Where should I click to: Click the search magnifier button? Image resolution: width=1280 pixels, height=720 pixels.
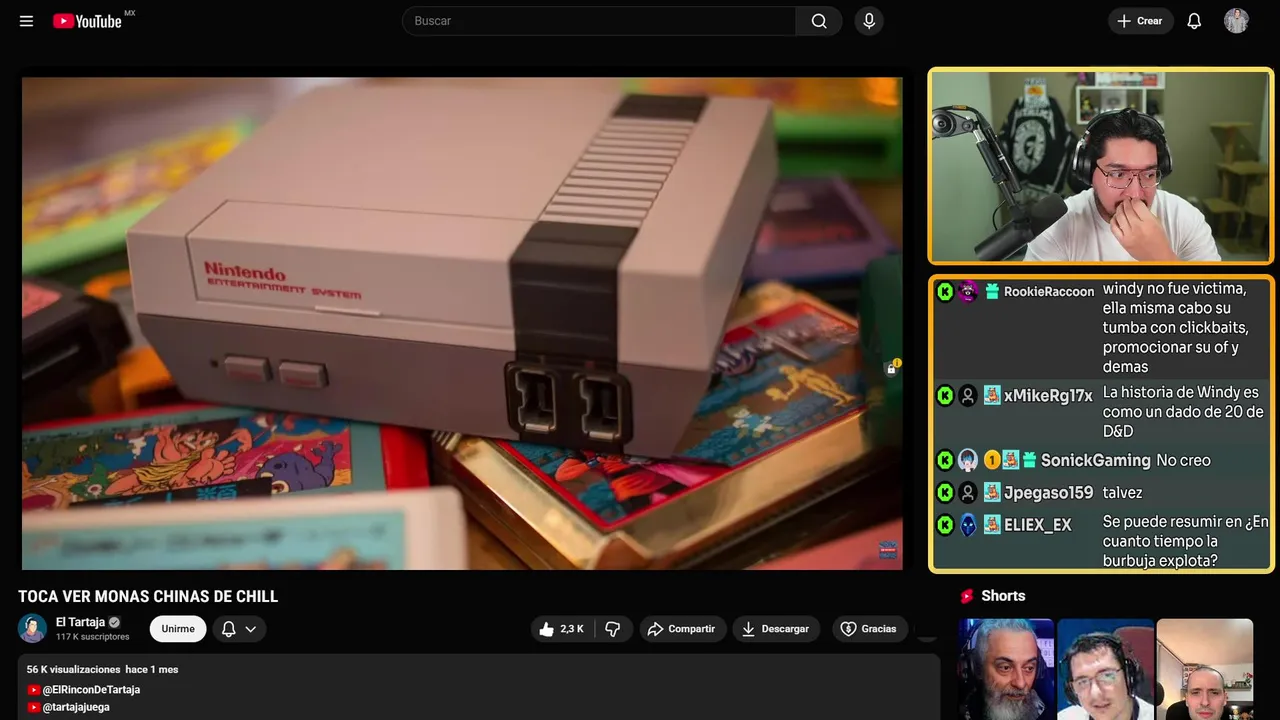coord(819,21)
